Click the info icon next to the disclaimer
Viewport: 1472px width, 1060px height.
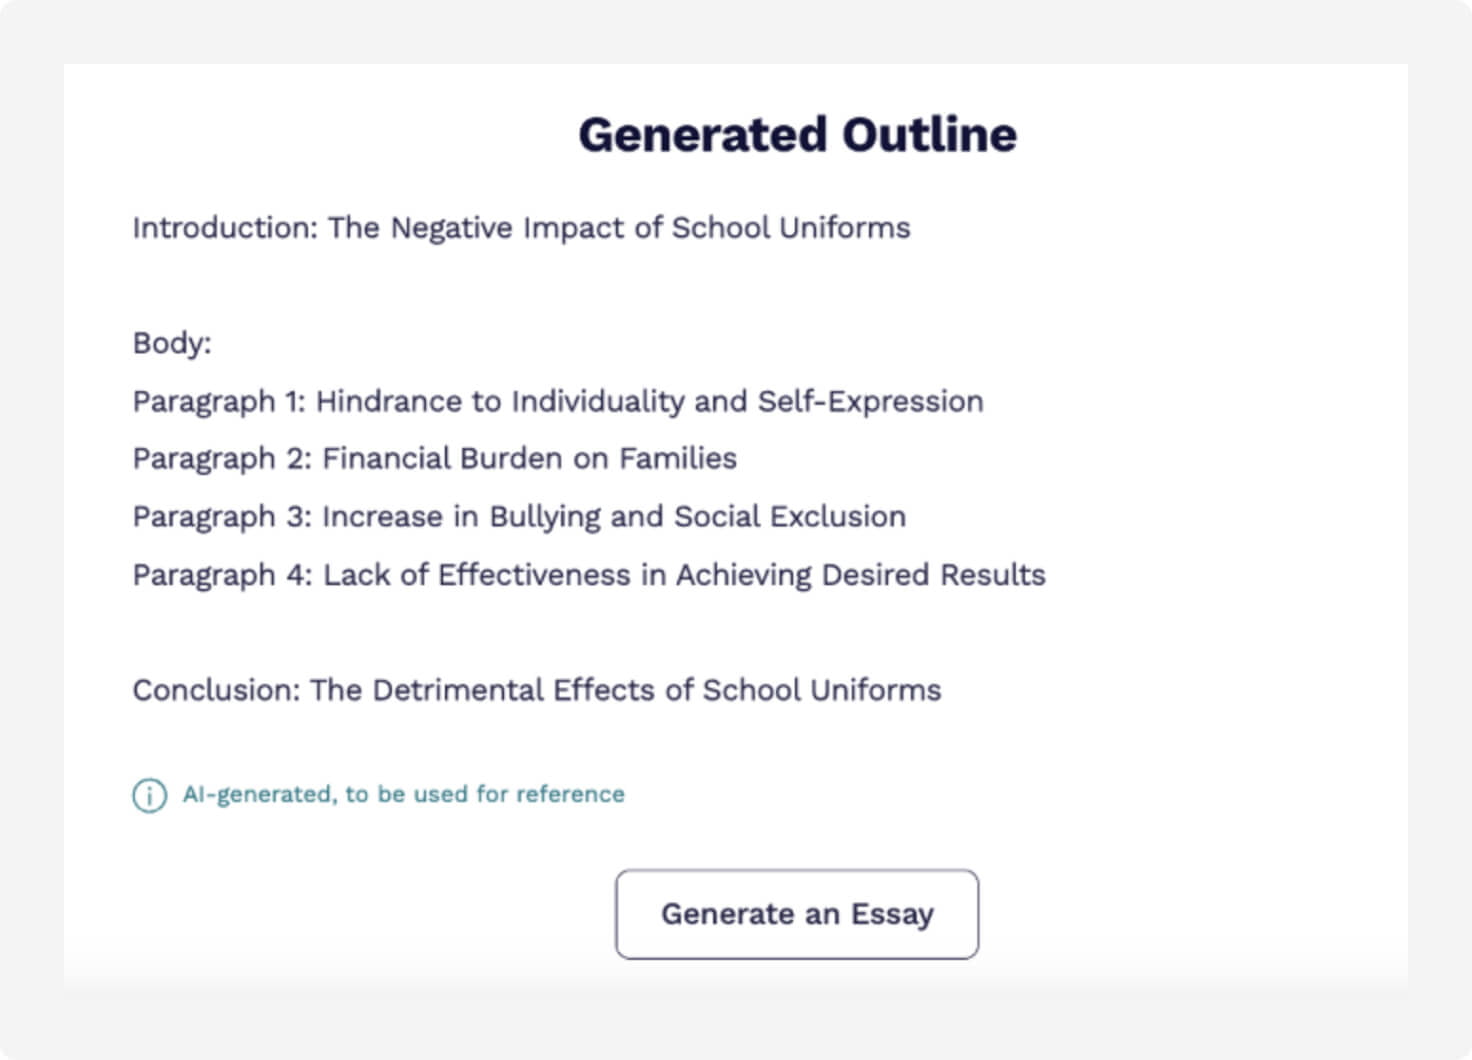[x=148, y=795]
